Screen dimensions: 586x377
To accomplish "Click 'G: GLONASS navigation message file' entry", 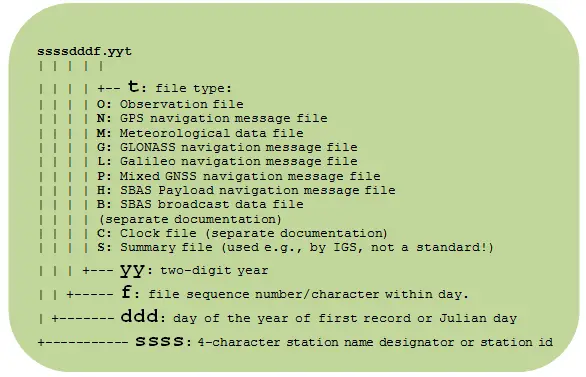I will coord(227,147).
